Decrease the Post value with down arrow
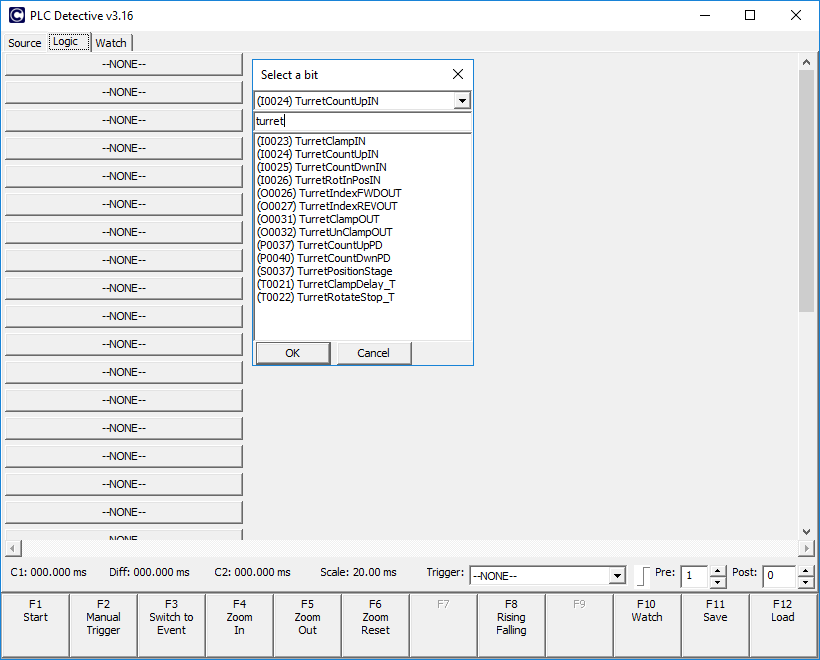Viewport: 820px width, 660px height. coord(805,582)
